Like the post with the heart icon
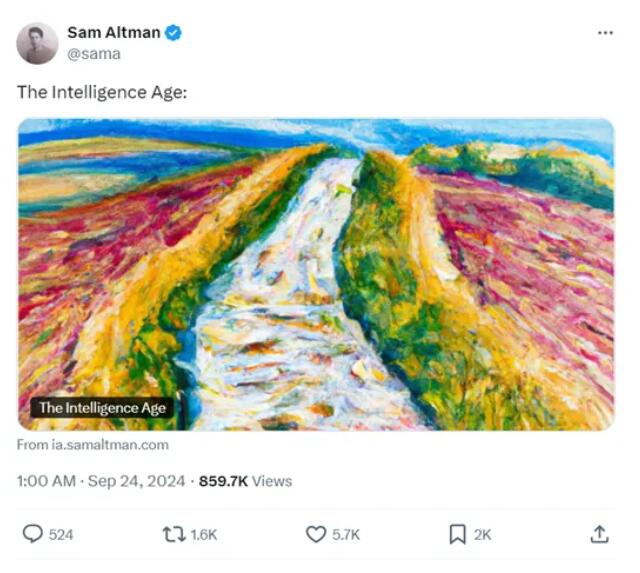 (316, 534)
